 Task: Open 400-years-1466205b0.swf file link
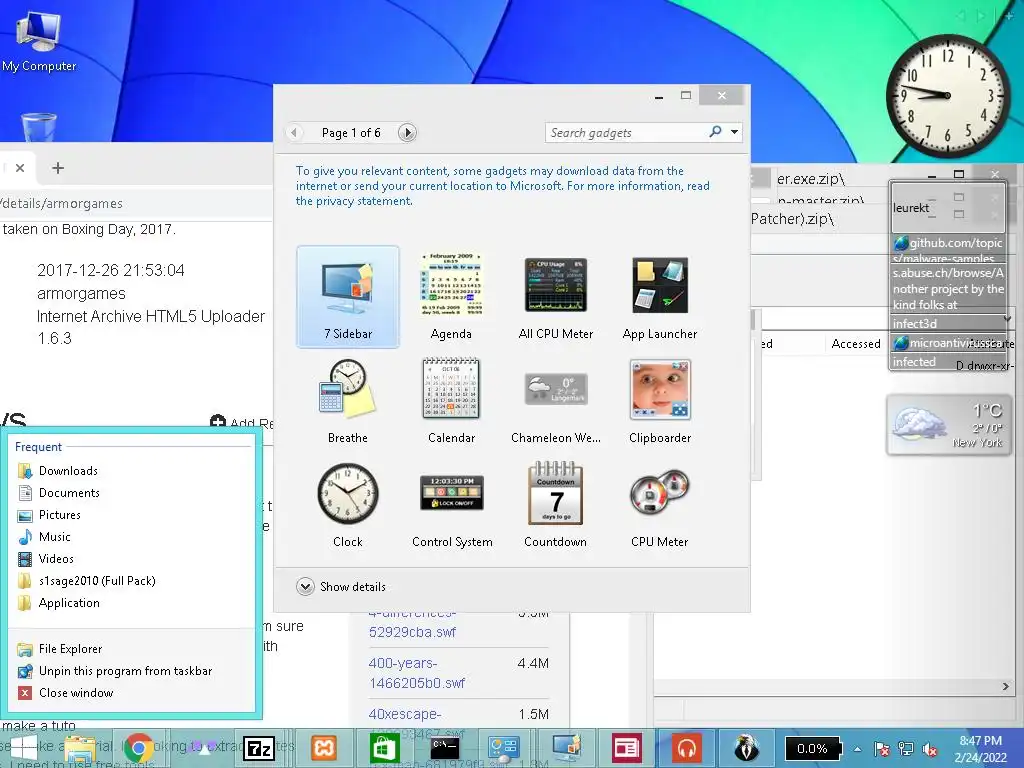(x=417, y=673)
